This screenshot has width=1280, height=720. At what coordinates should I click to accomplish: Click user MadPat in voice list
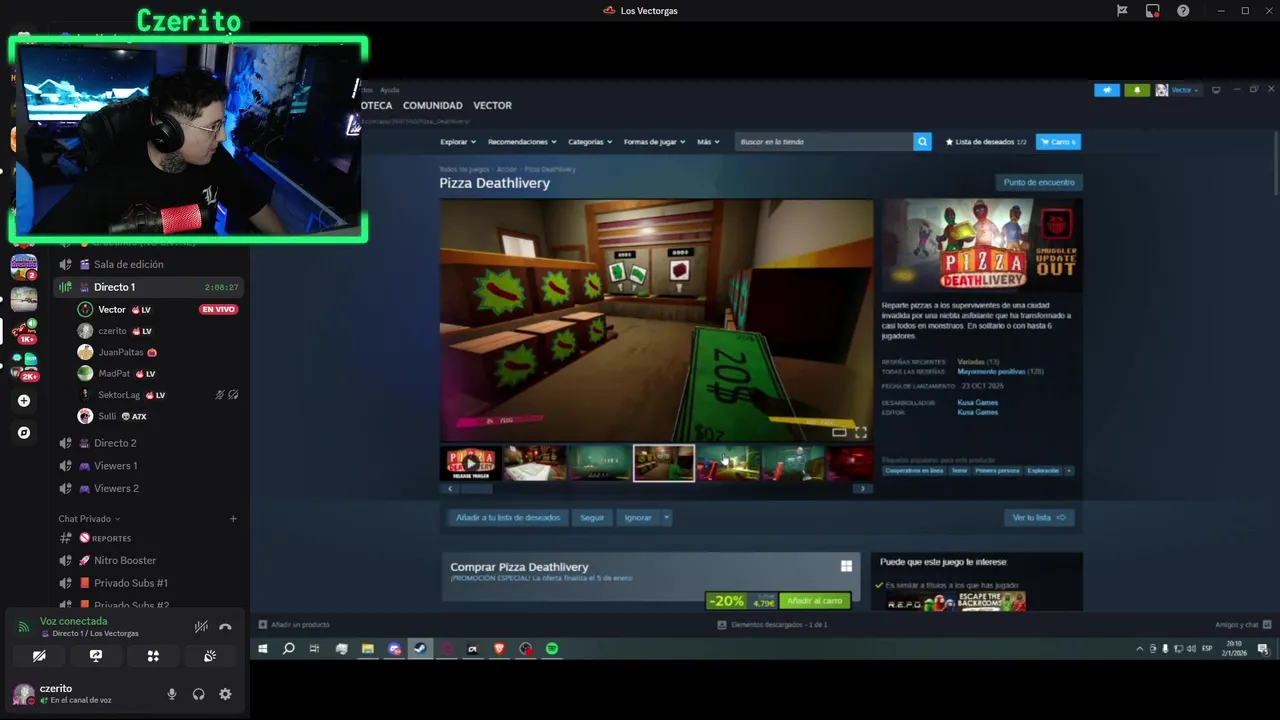tap(158, 374)
